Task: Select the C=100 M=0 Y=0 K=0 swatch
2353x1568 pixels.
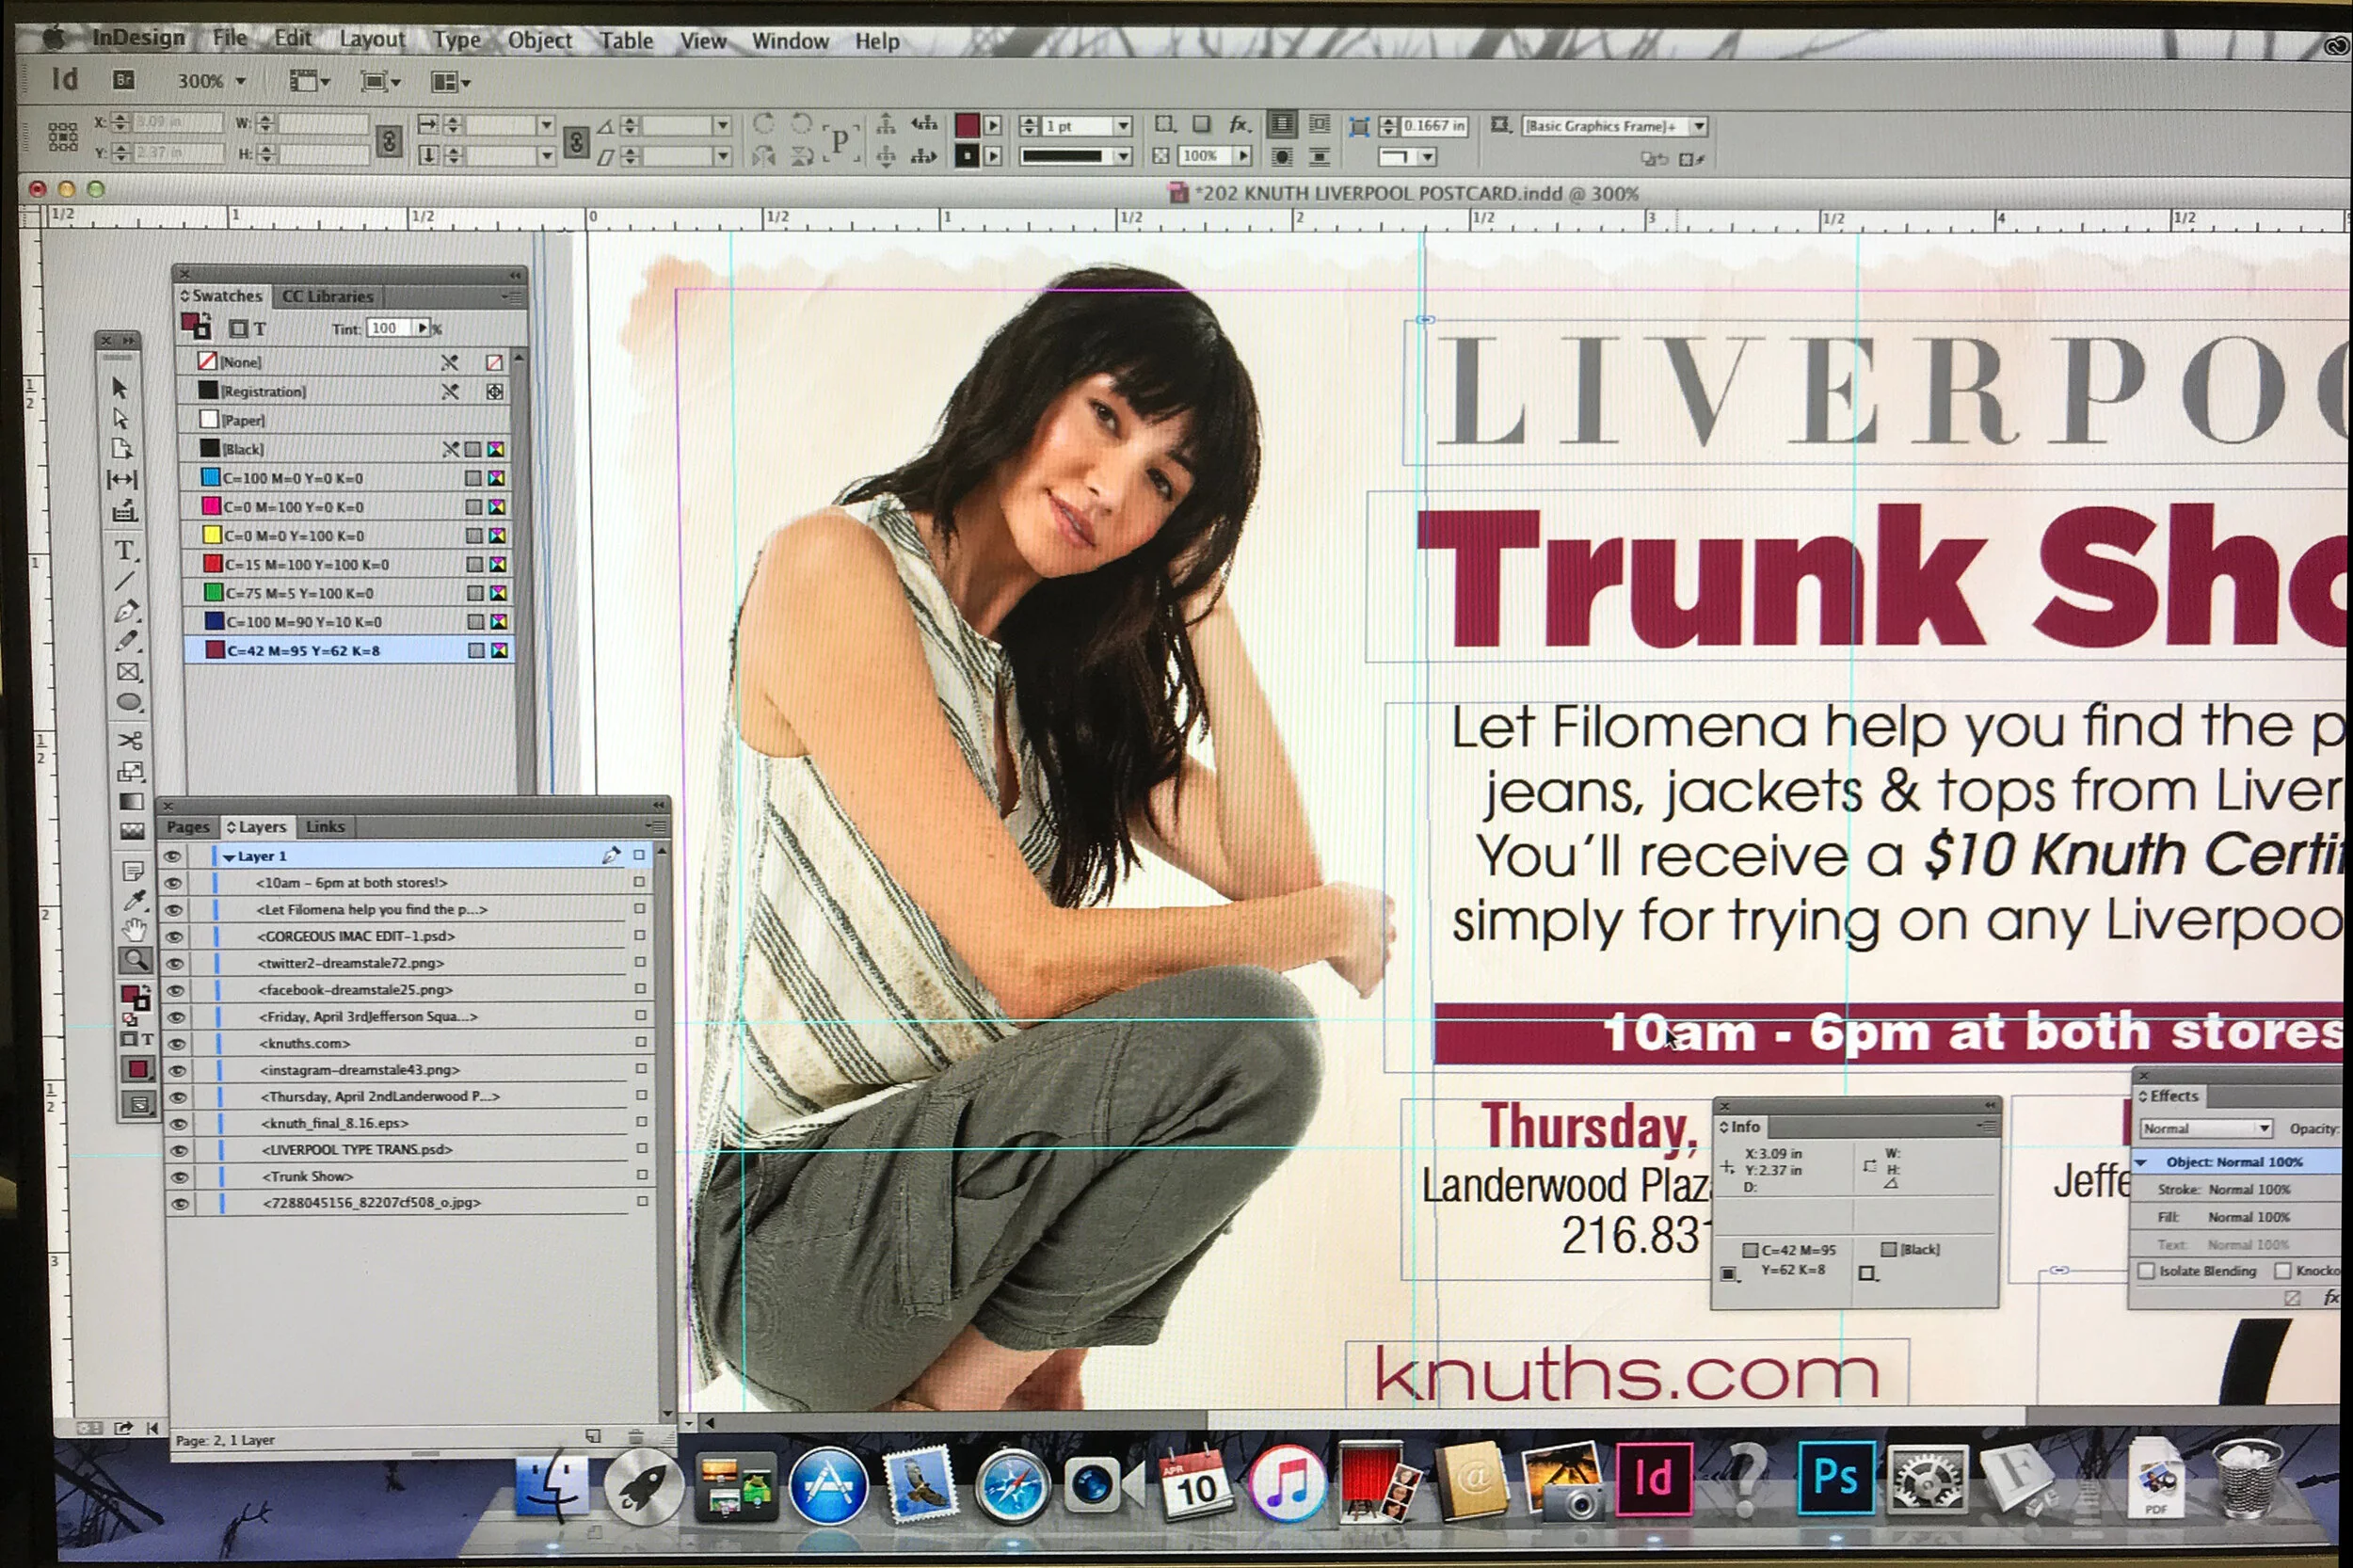Action: click(x=292, y=478)
